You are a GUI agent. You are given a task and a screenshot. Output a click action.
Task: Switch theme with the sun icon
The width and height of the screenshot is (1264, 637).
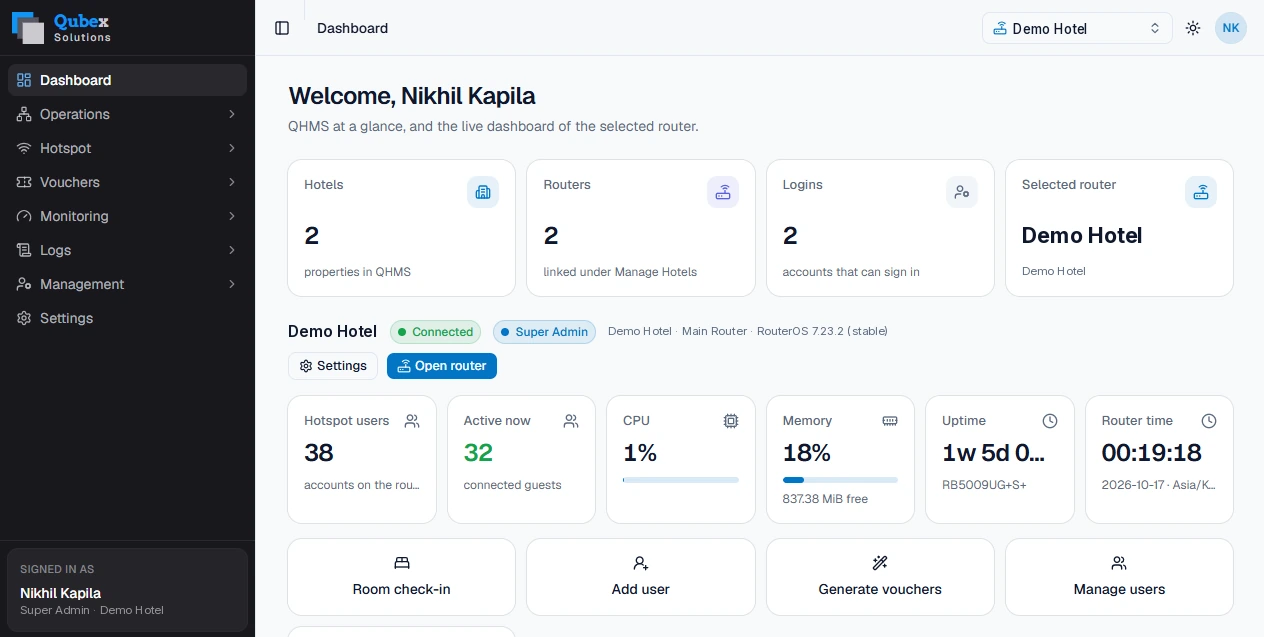pyautogui.click(x=1193, y=28)
